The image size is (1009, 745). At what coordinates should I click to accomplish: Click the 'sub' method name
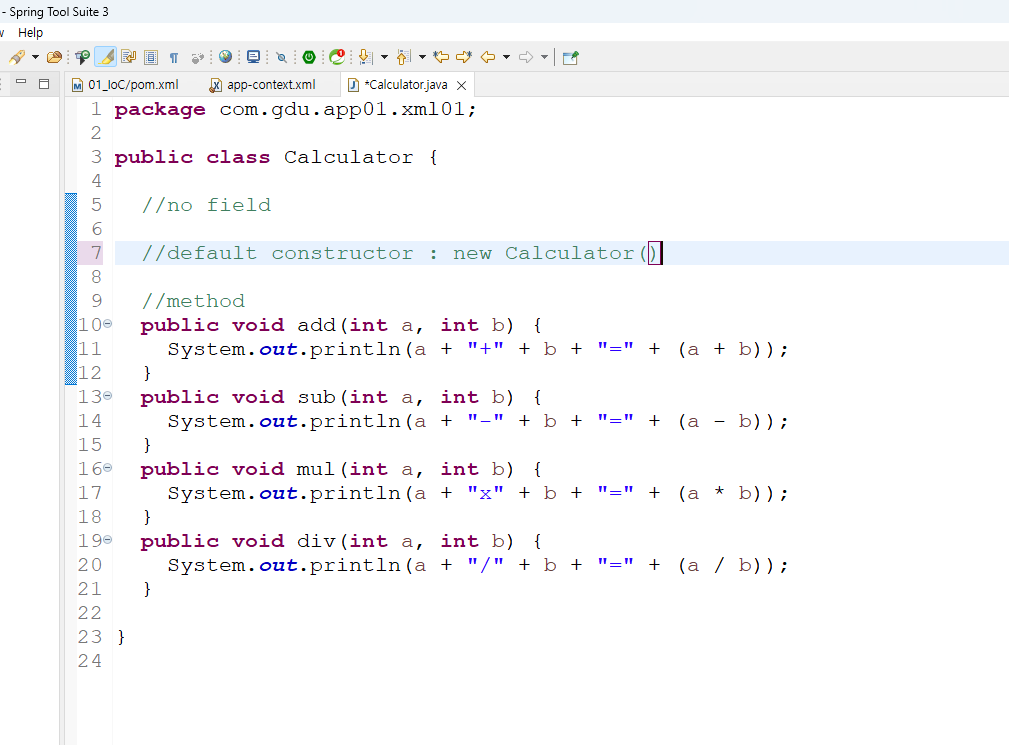coord(316,398)
